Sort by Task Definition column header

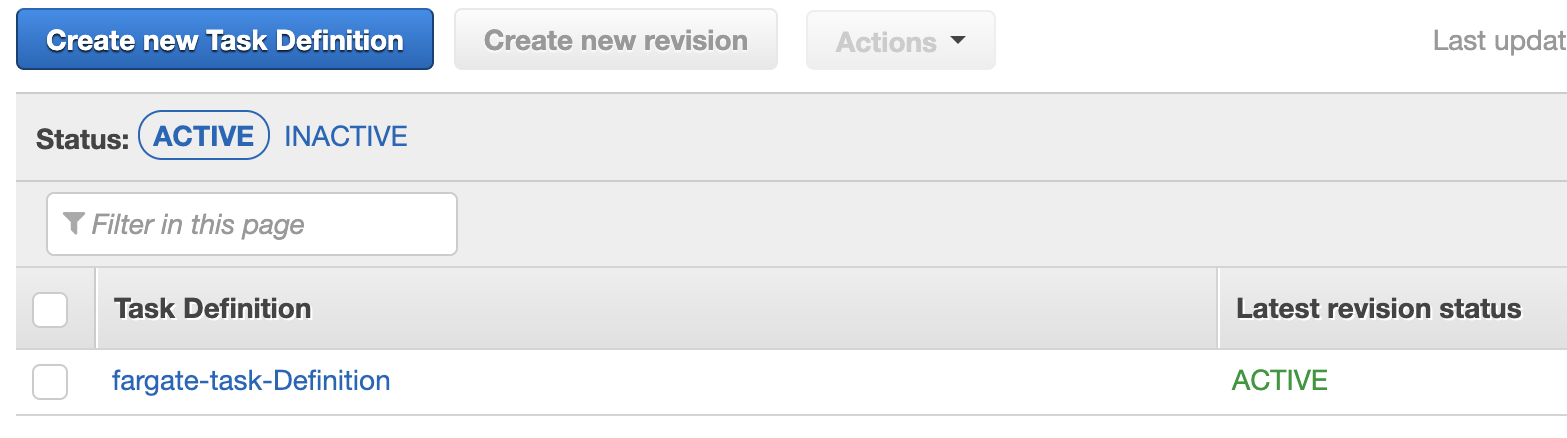[213, 308]
